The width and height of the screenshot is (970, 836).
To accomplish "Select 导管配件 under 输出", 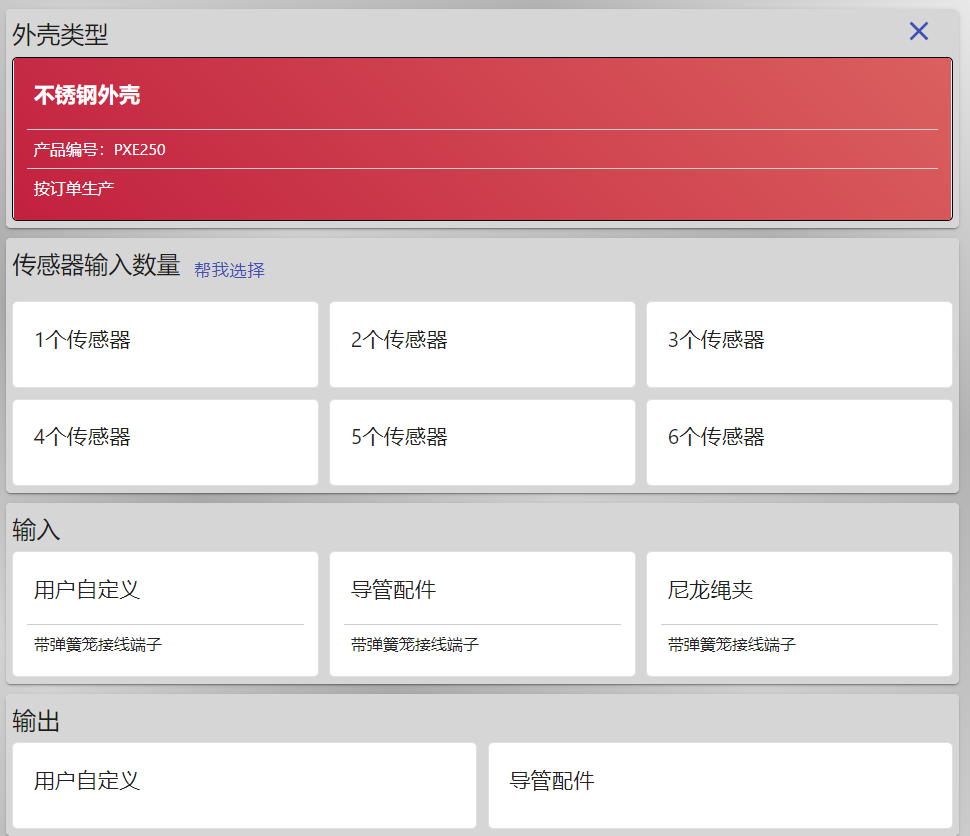I will (720, 785).
